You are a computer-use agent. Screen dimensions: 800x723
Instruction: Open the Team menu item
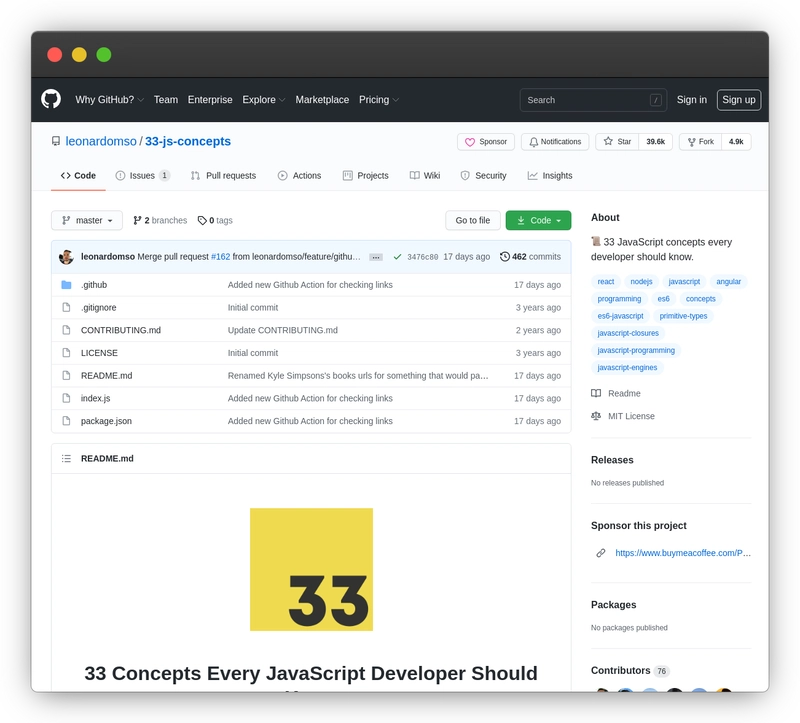[x=166, y=100]
